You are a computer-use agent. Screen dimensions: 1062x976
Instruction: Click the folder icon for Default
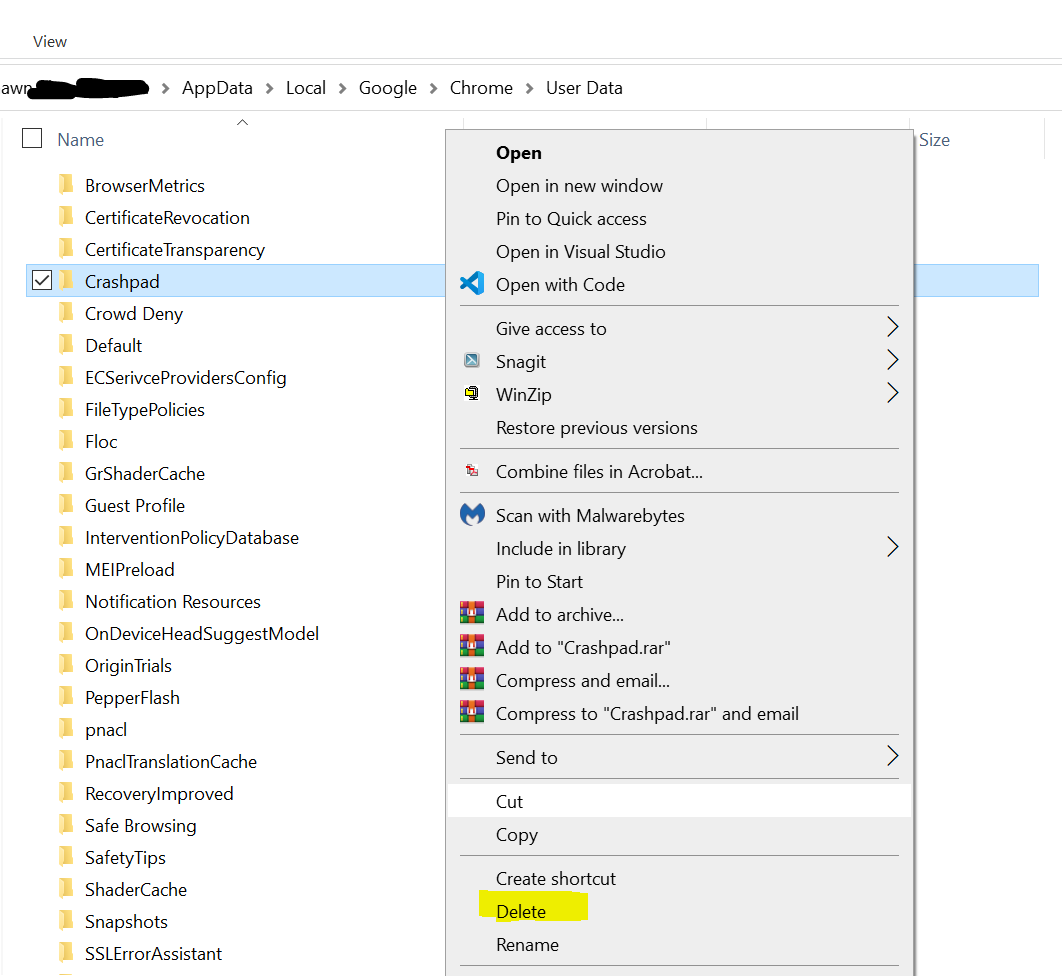pos(67,345)
